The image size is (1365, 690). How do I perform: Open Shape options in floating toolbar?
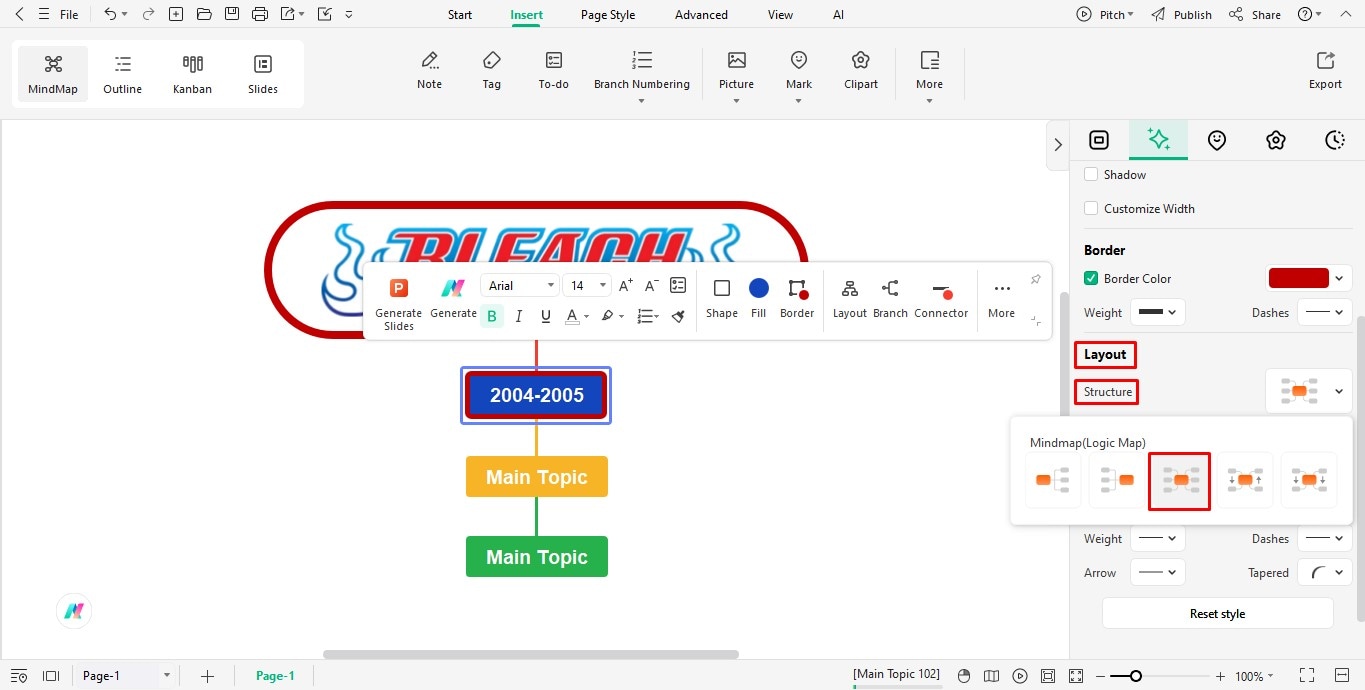(x=722, y=298)
